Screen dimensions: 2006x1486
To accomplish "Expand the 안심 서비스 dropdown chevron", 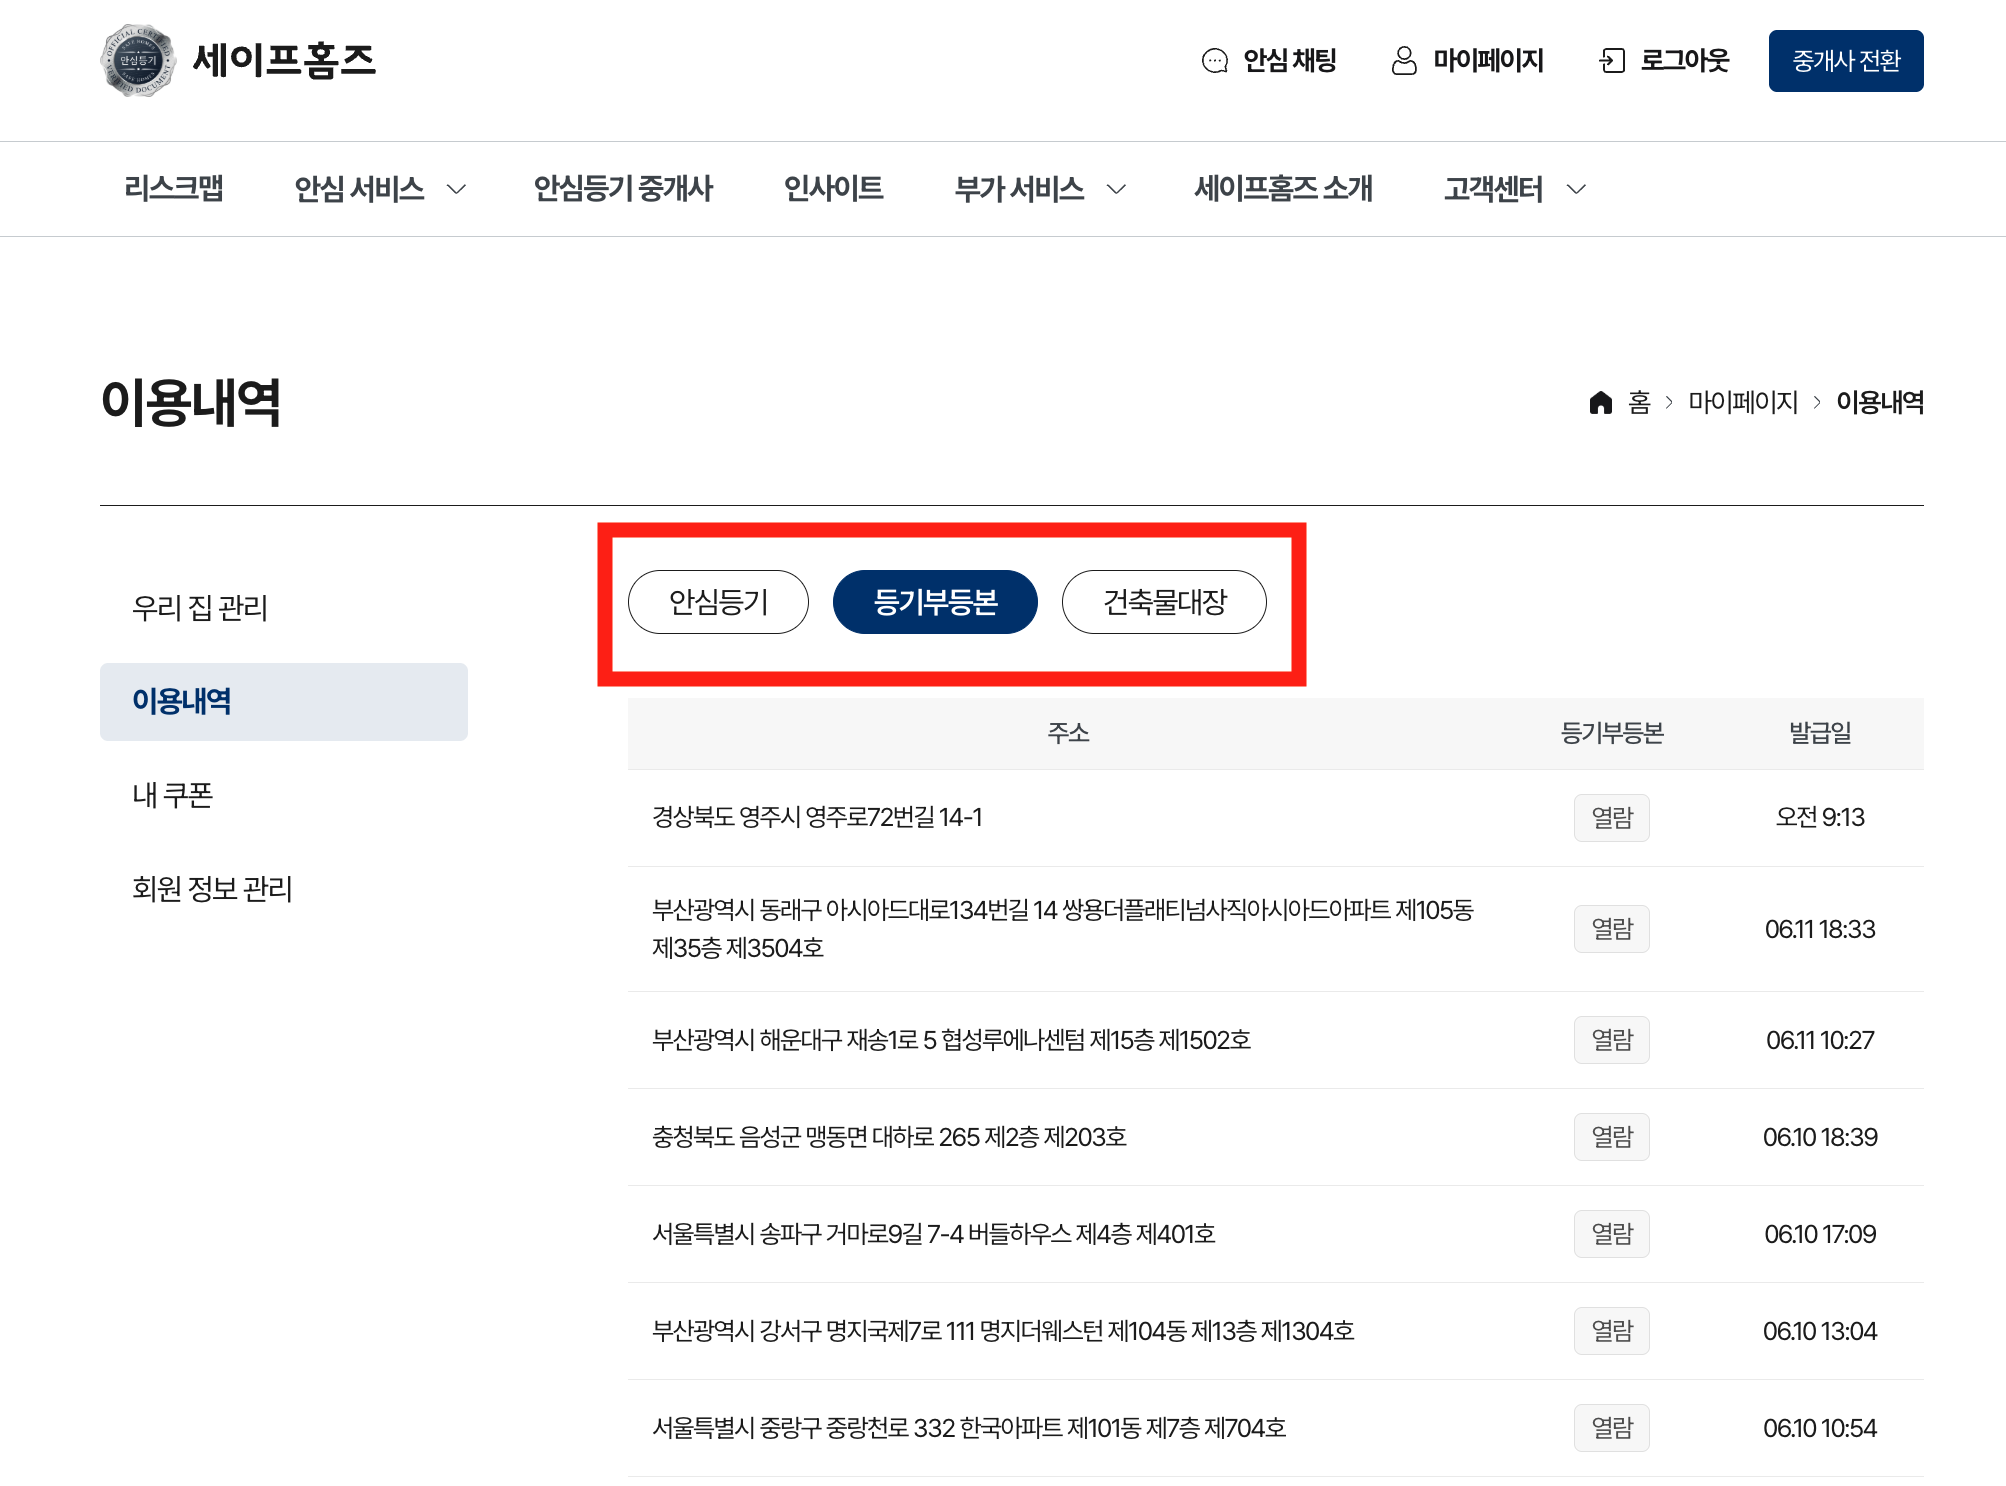I will 456,189.
